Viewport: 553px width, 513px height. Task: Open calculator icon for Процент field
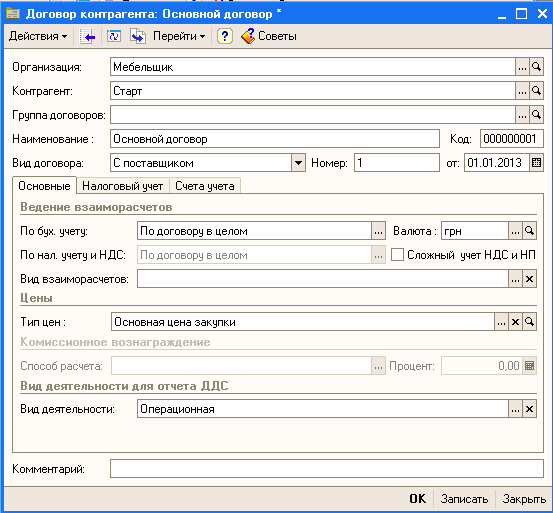click(x=529, y=366)
